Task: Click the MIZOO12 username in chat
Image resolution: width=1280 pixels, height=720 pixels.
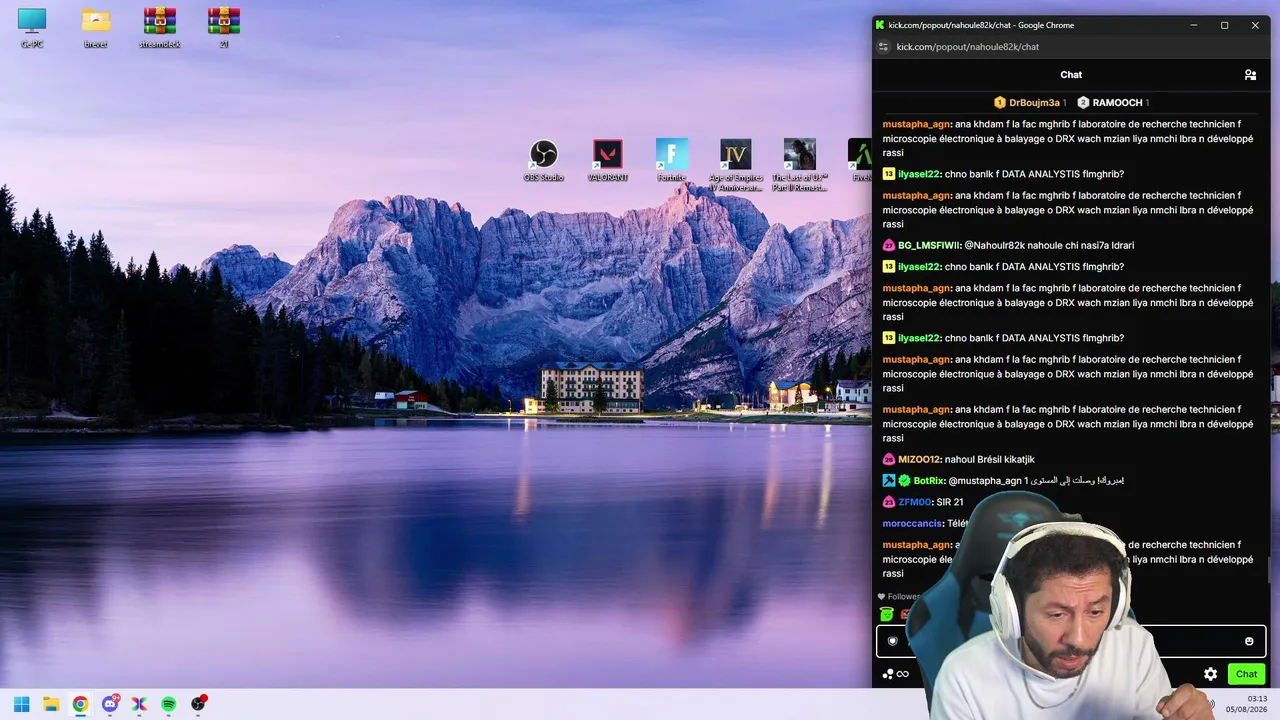Action: pos(919,460)
